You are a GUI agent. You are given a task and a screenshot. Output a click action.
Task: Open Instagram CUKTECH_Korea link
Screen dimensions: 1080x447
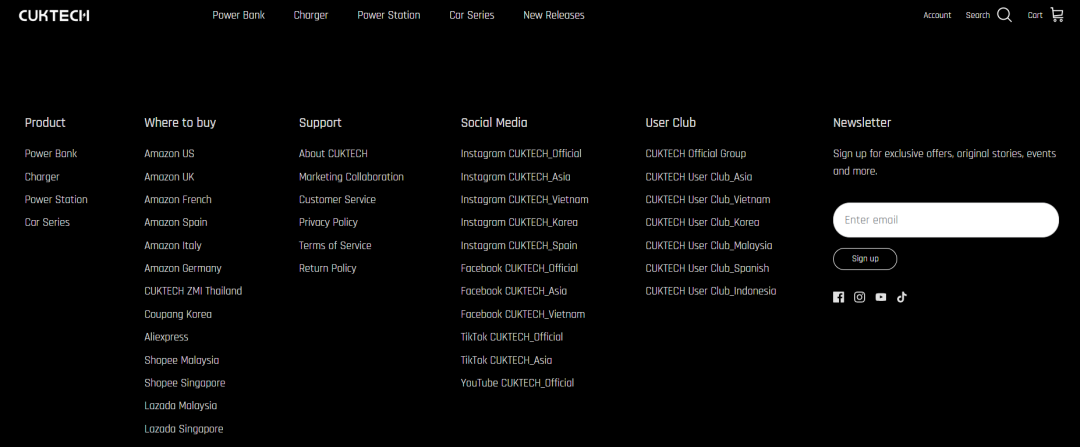point(519,222)
